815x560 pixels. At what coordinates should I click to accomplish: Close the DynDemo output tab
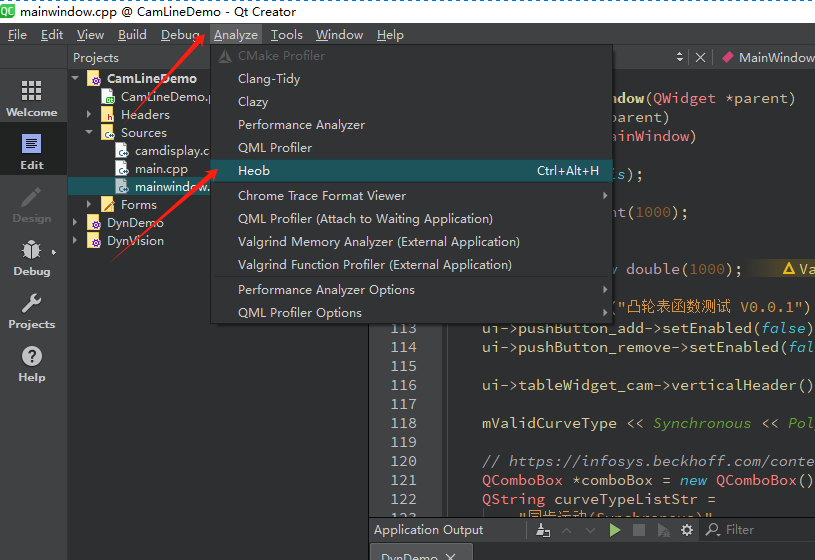[451, 556]
